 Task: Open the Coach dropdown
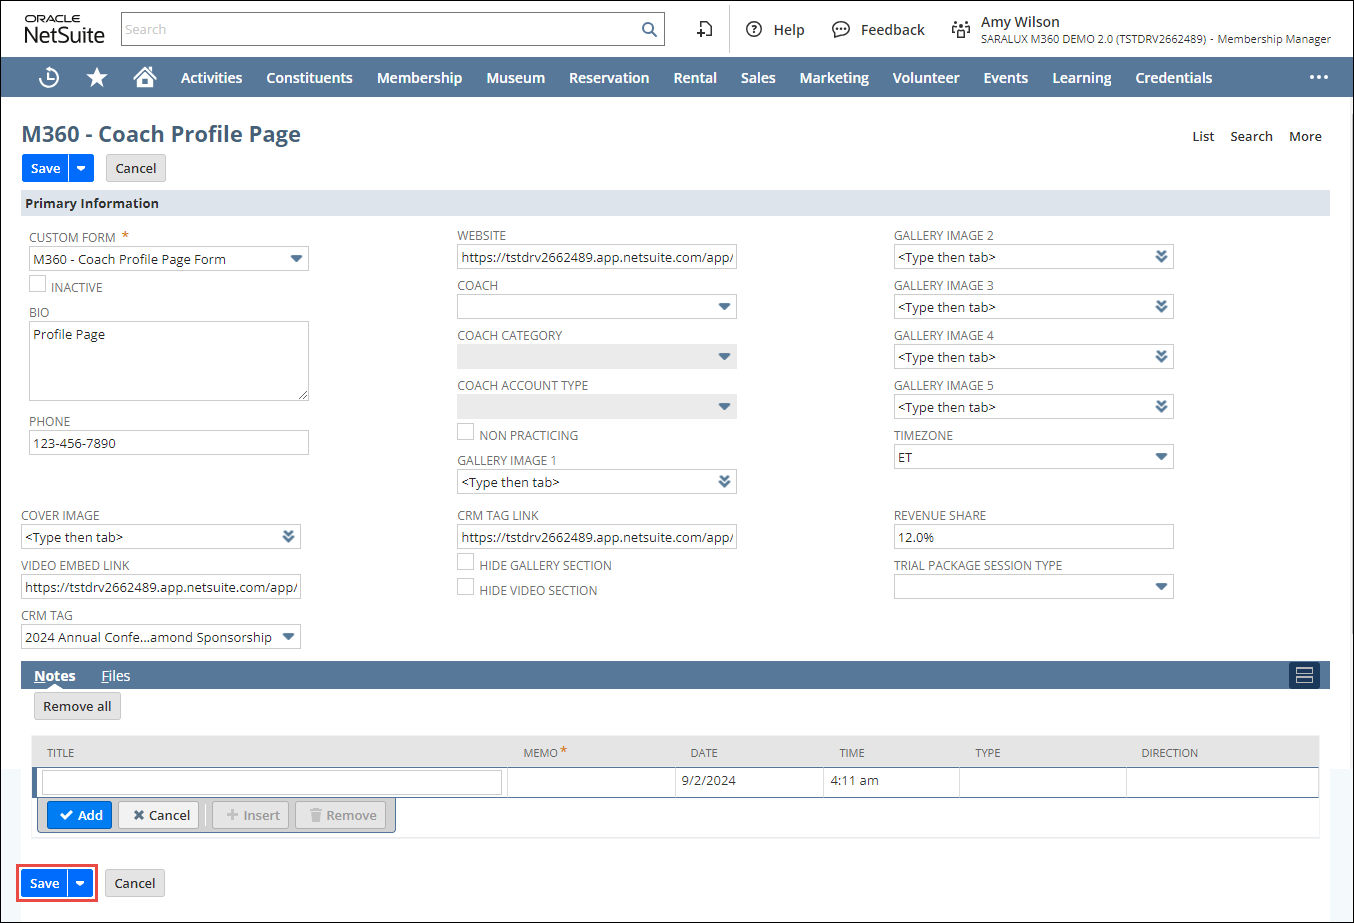coord(724,307)
